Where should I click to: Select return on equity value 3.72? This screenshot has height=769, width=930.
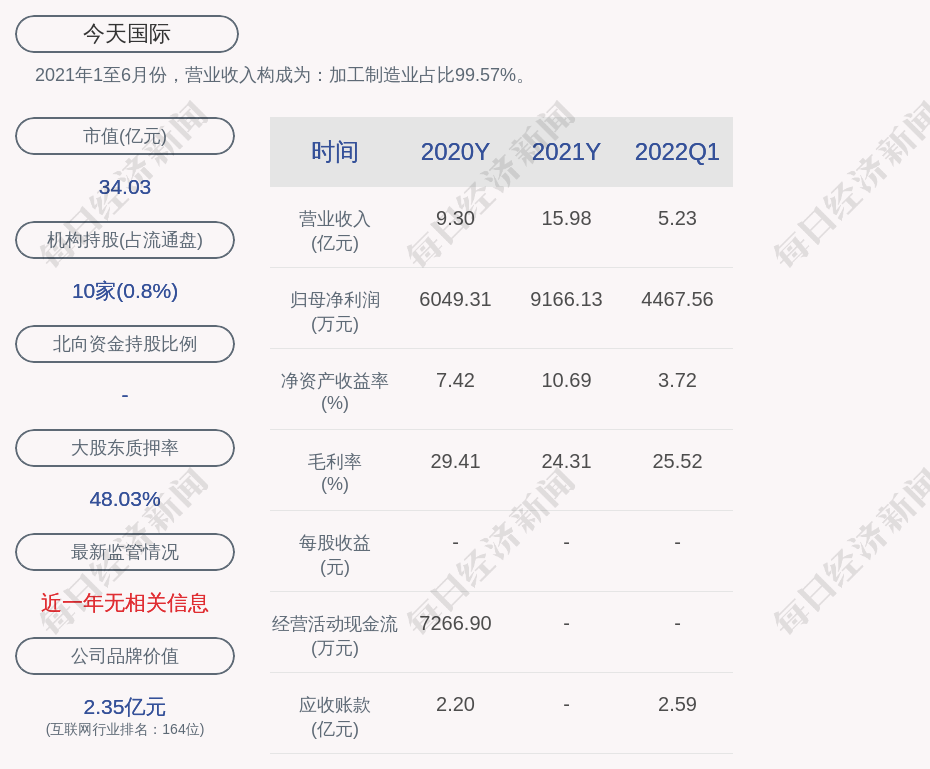click(677, 380)
